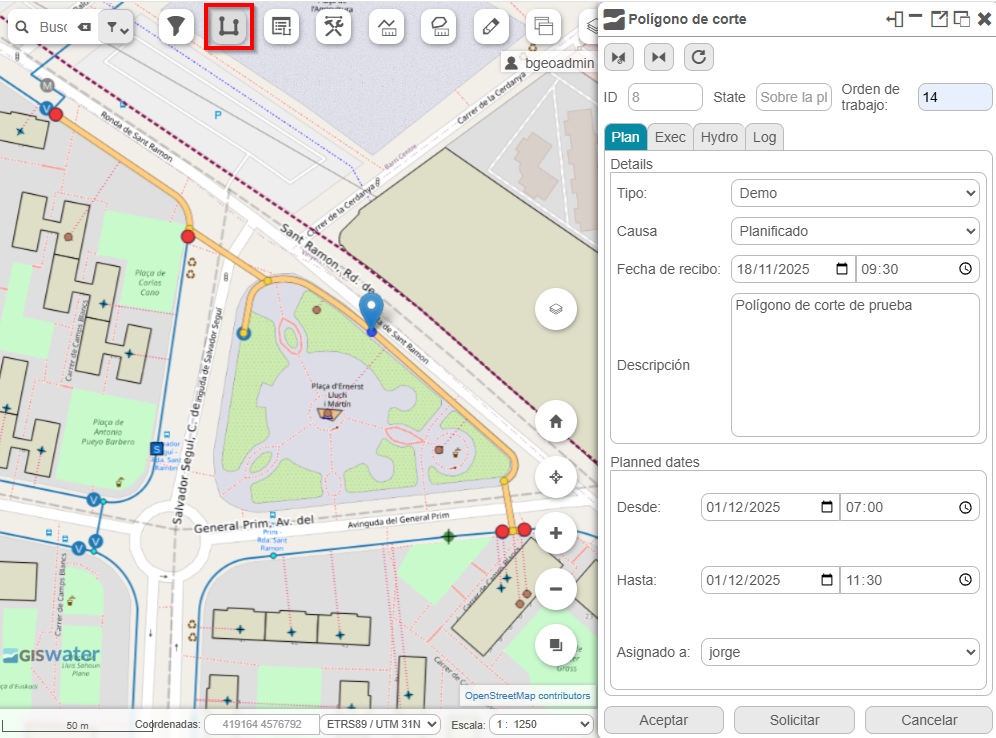This screenshot has height=738, width=996.
Task: Switch to the Hydro tab
Action: (x=719, y=137)
